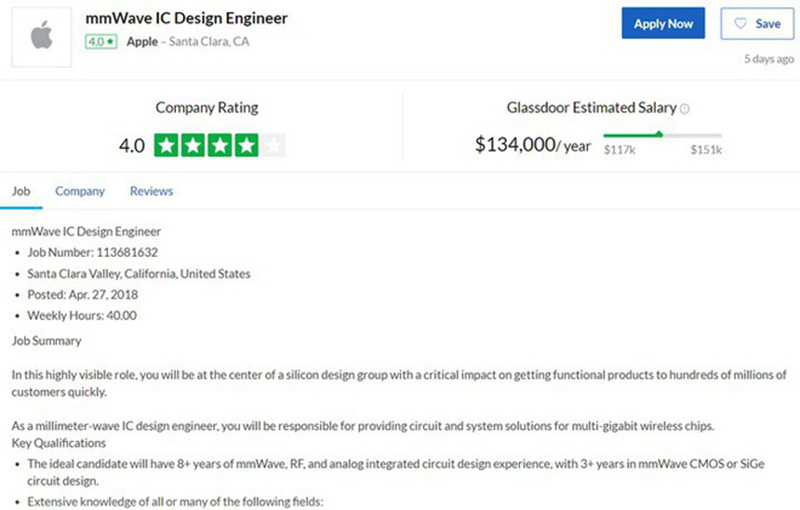Click the $151k high salary label
Viewport: 800px width, 510px height.
point(706,150)
